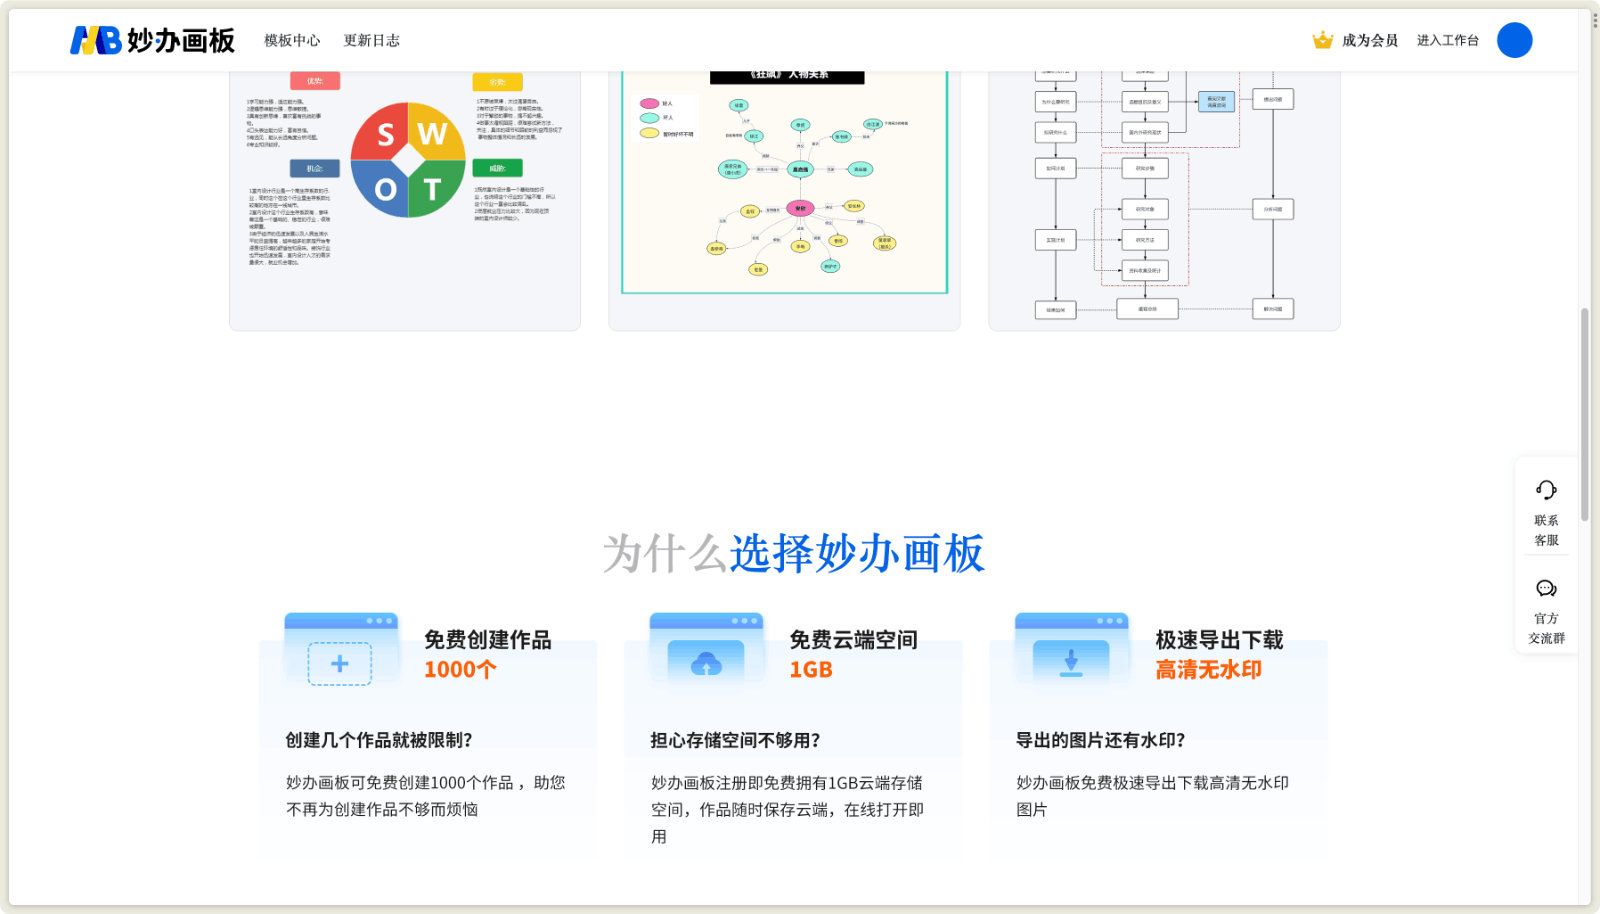Open the 更新日志 menu item
The width and height of the screenshot is (1600, 914).
(371, 40)
